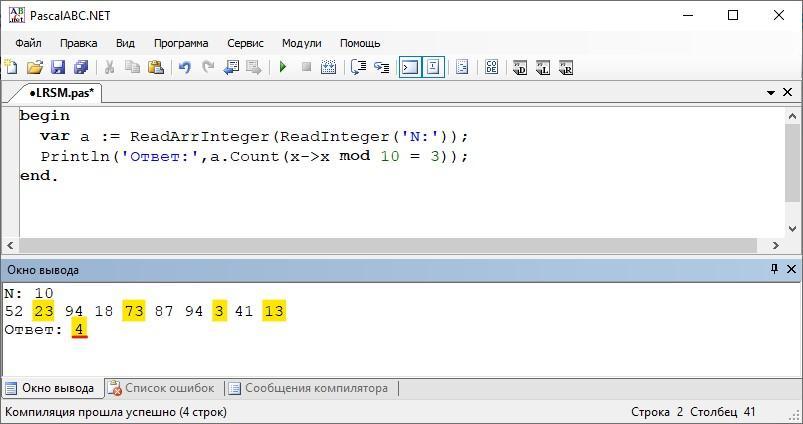803x424 pixels.
Task: Click the editor vertical scrollbar down arrow
Action: pos(793,229)
